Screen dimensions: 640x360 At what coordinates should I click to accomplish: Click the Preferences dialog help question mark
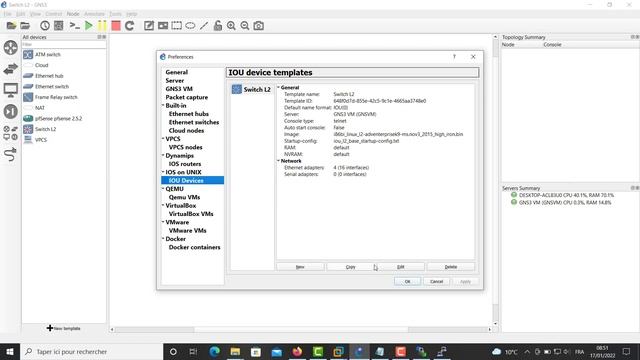pos(454,57)
